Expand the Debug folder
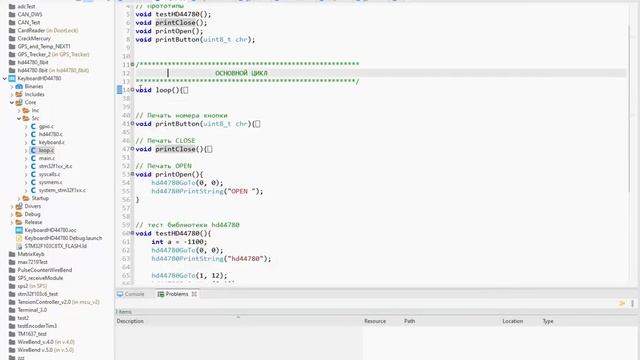640x360 pixels. (12, 214)
